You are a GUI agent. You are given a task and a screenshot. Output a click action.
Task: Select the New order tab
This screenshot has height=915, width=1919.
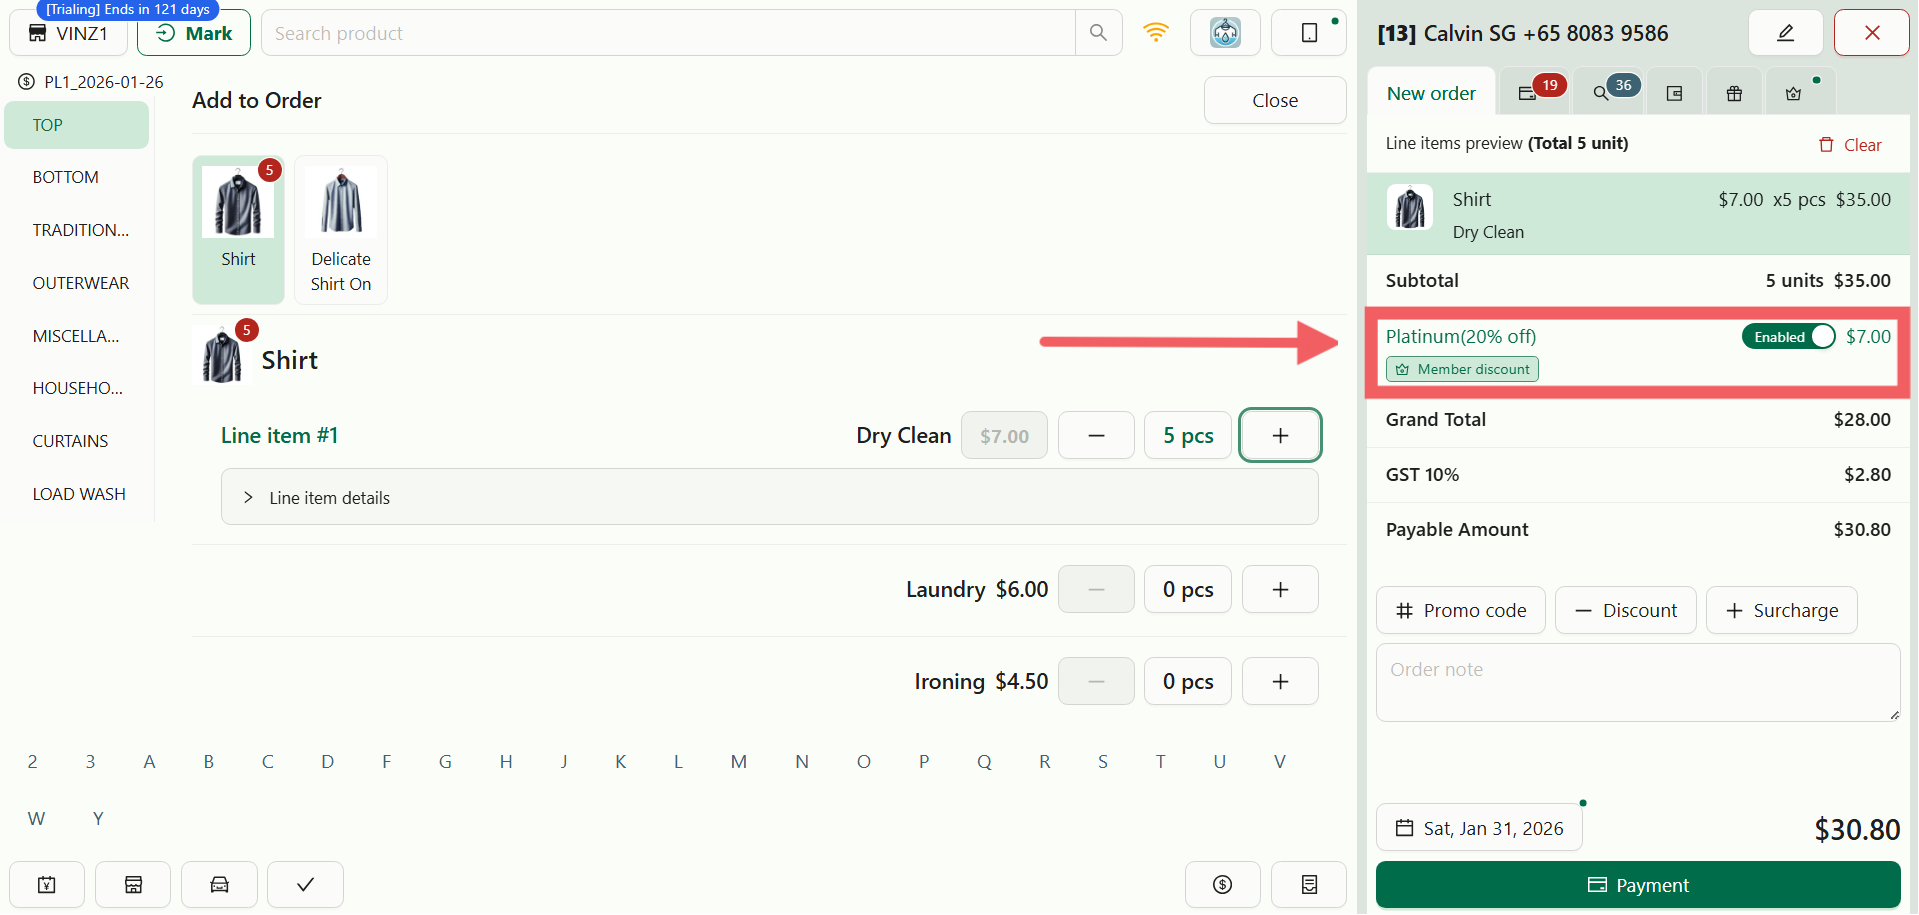[1431, 93]
